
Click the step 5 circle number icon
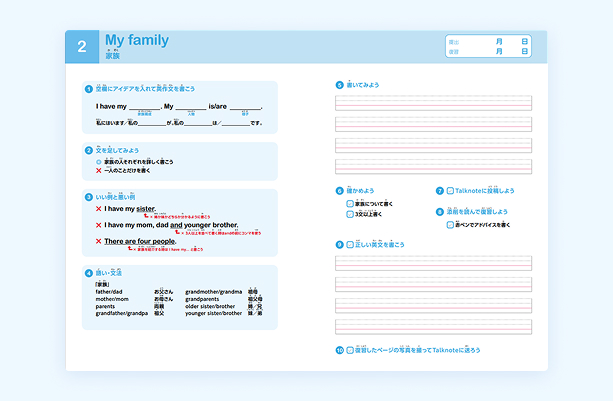click(x=339, y=85)
